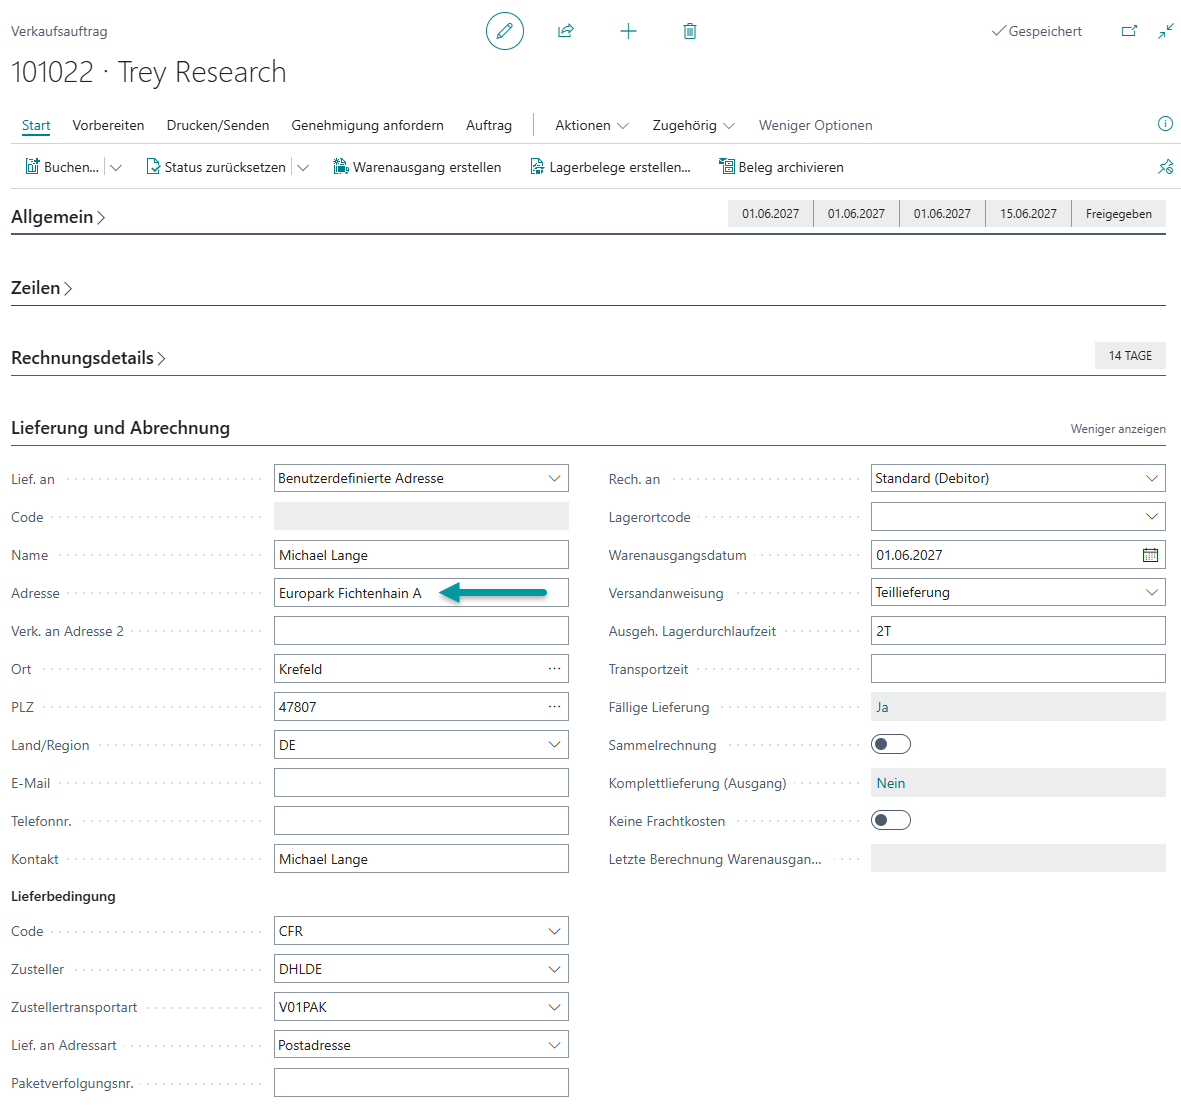This screenshot has width=1181, height=1110.
Task: Click Status zurücksetzen action
Action: pyautogui.click(x=216, y=167)
